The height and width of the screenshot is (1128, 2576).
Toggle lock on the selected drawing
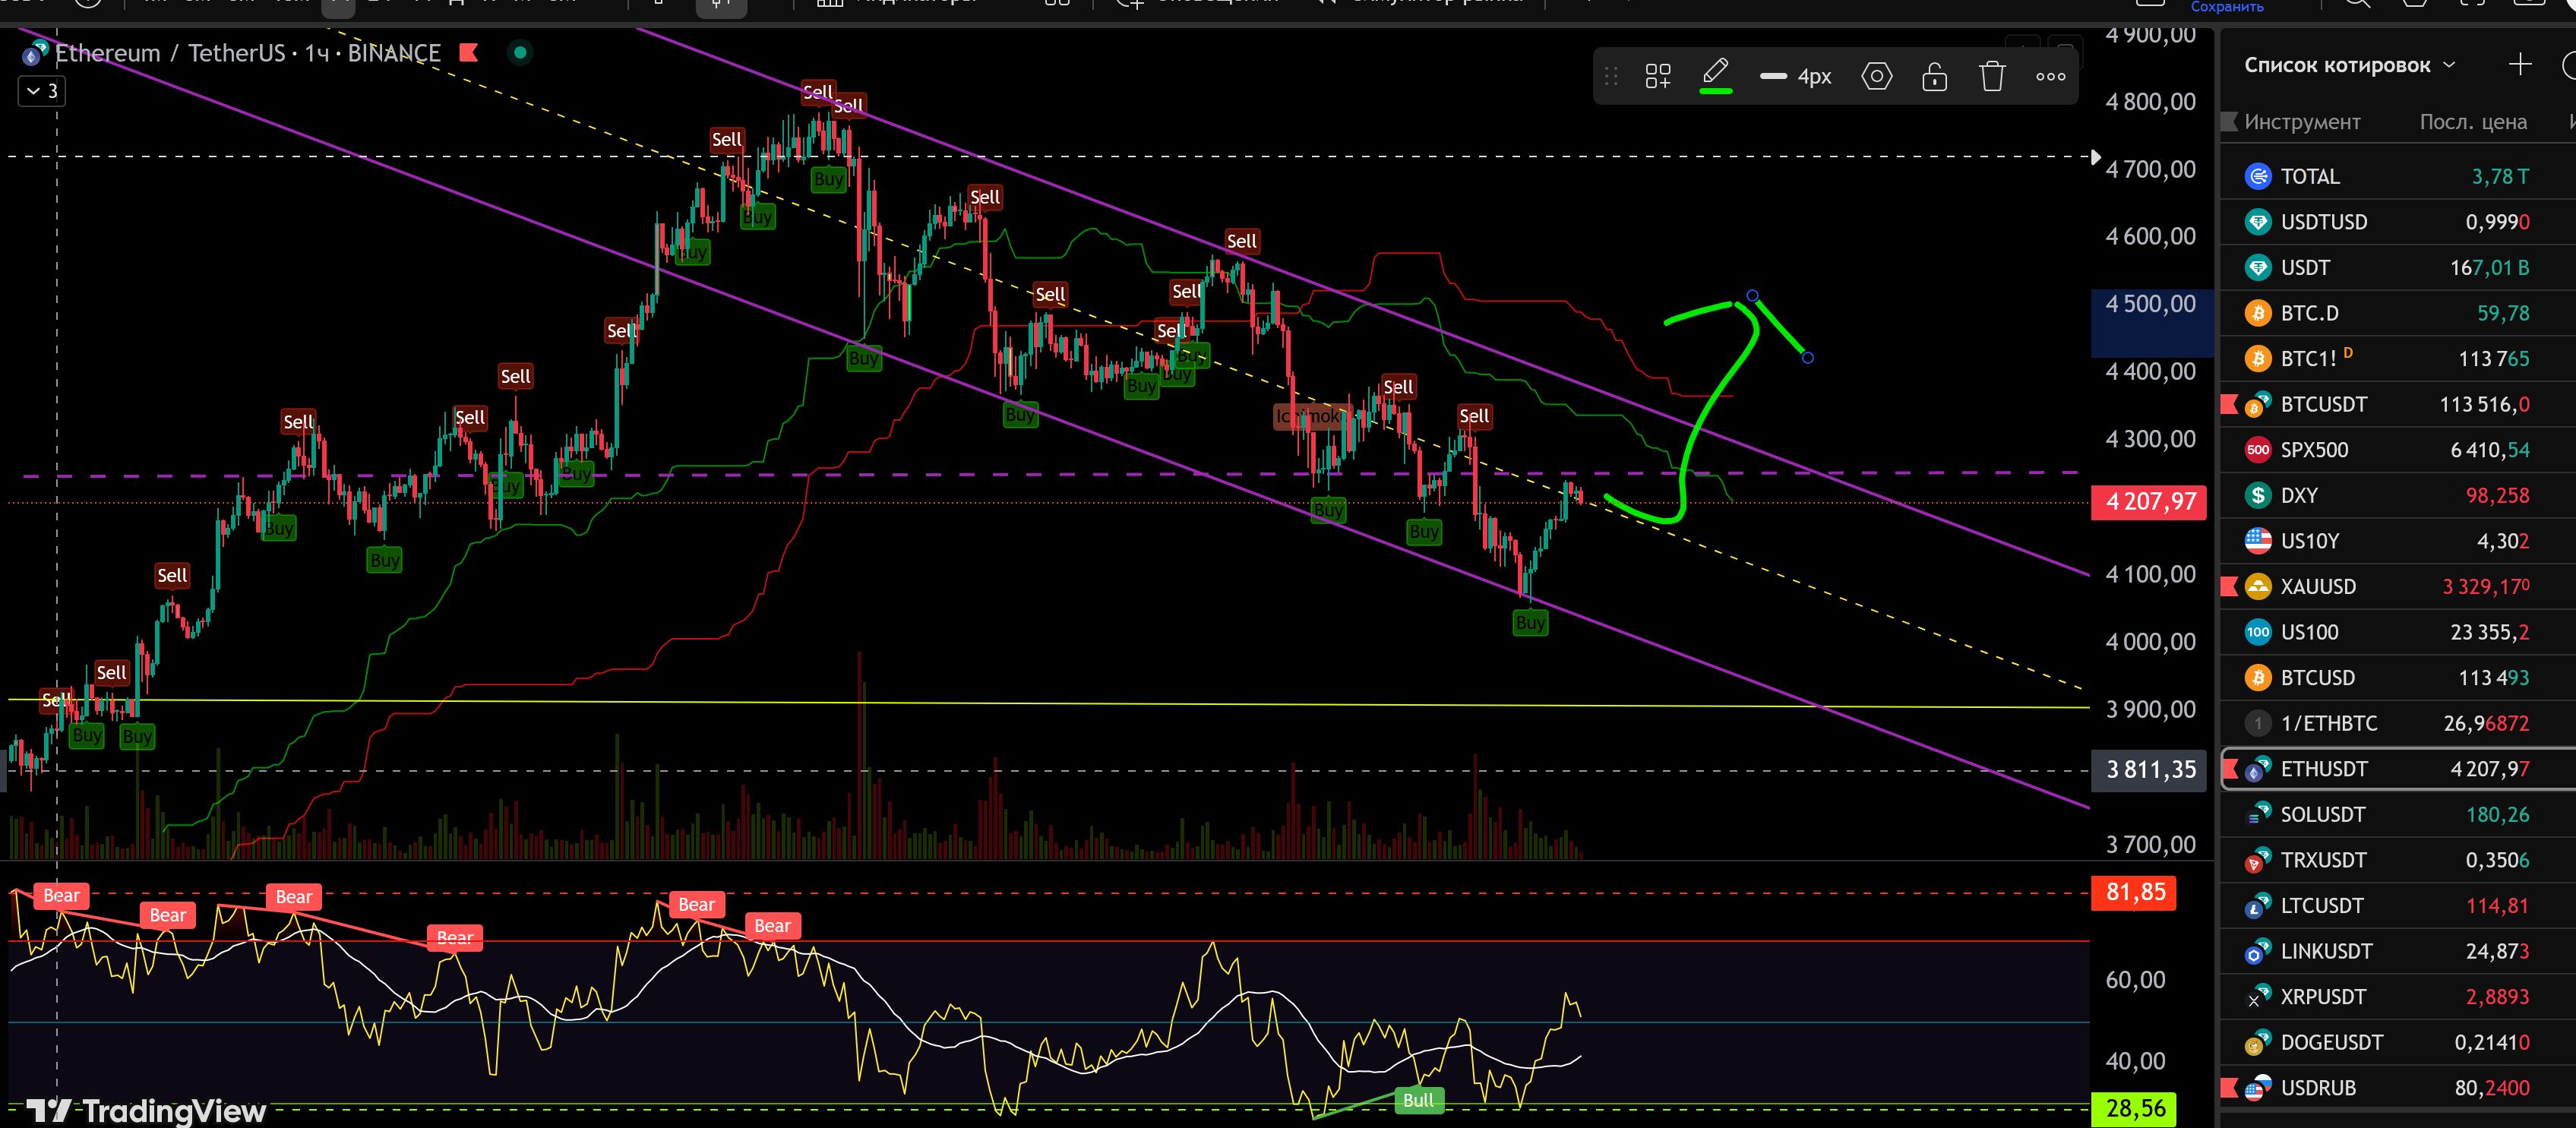click(1934, 76)
